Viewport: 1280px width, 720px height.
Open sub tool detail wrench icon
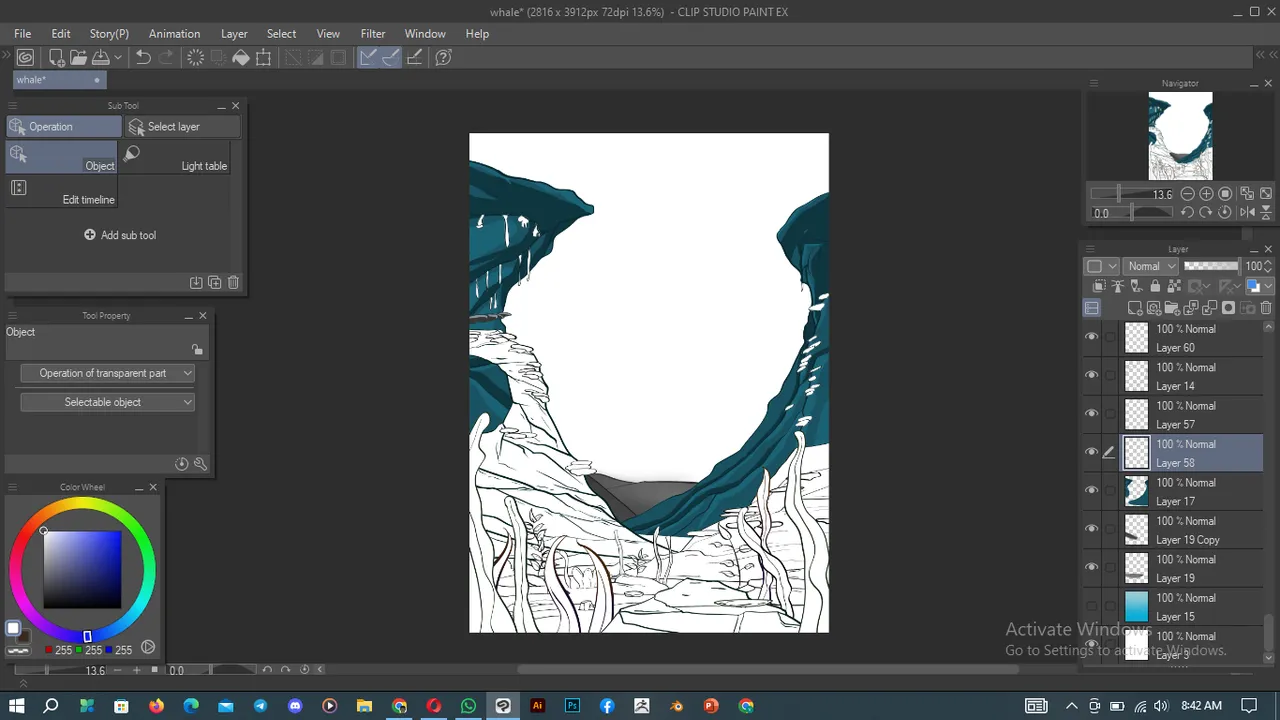coord(200,464)
